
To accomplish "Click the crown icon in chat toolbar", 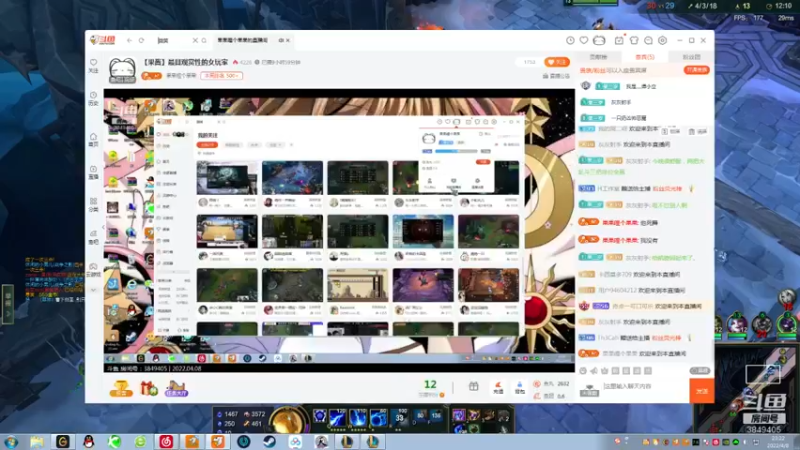I will tap(605, 371).
